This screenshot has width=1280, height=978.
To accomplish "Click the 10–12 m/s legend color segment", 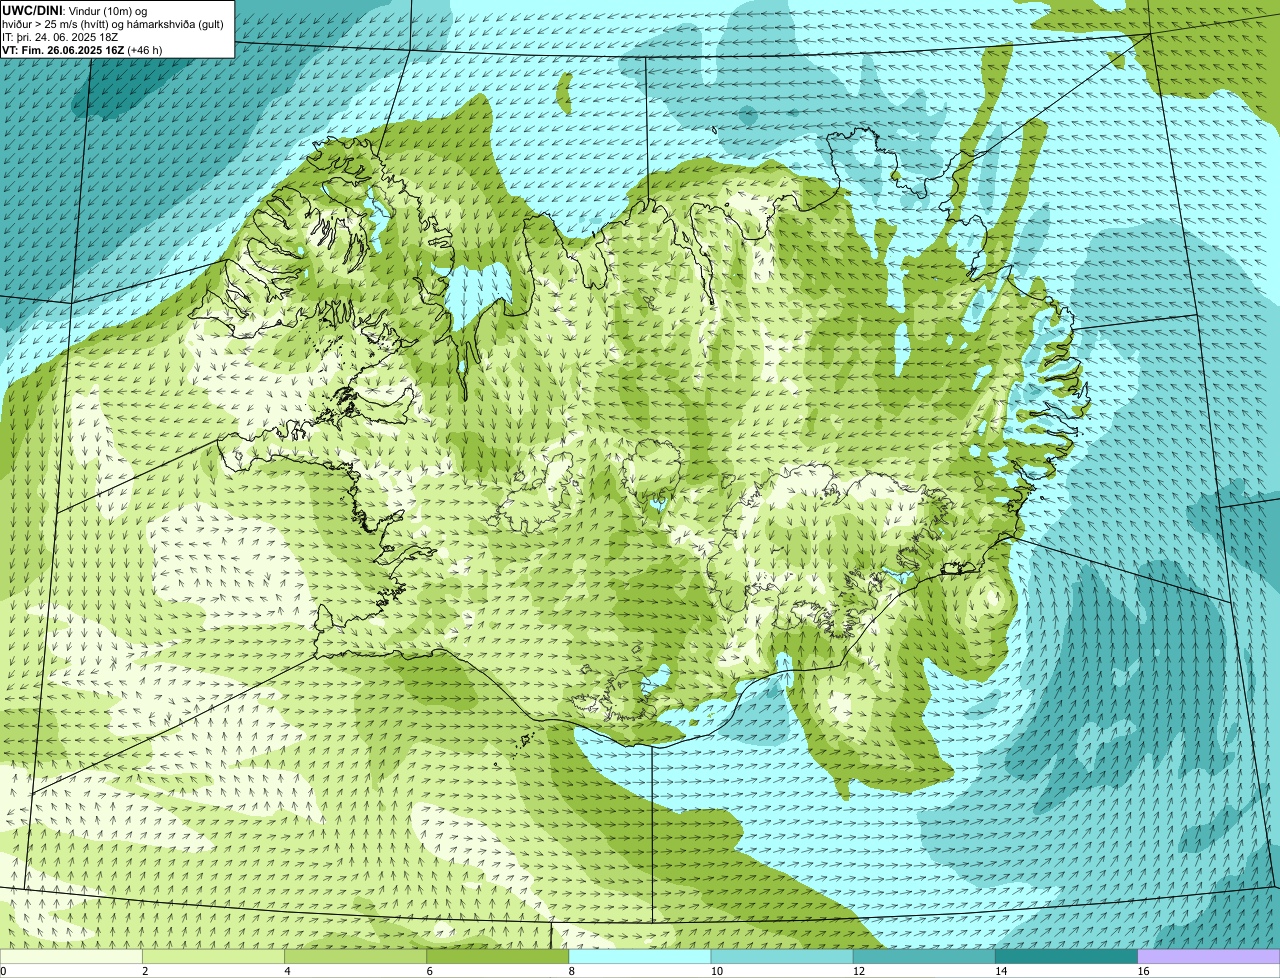I will (x=782, y=957).
